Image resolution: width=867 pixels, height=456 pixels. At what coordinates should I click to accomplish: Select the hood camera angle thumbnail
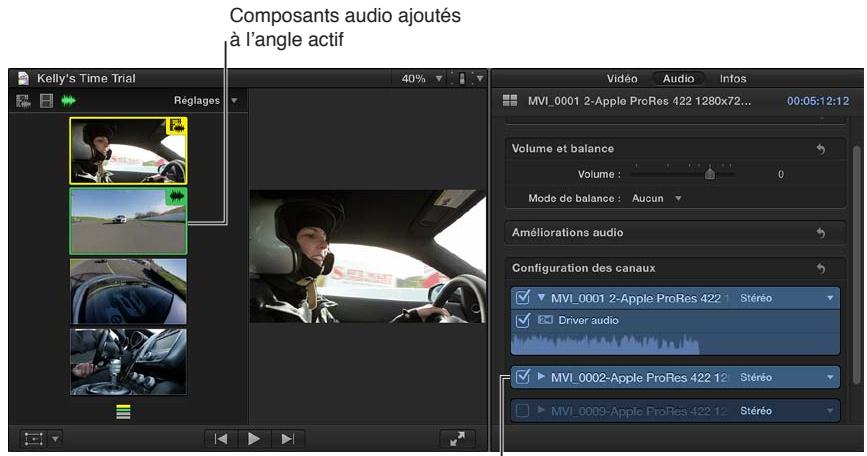coord(128,291)
